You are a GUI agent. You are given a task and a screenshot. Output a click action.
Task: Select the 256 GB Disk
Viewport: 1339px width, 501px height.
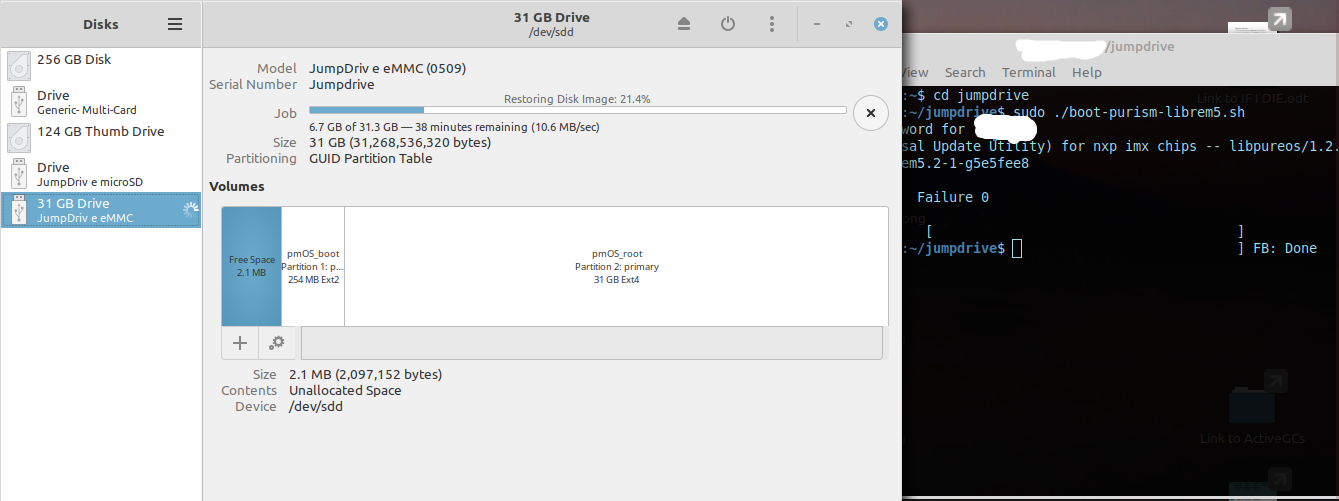[x=100, y=66]
